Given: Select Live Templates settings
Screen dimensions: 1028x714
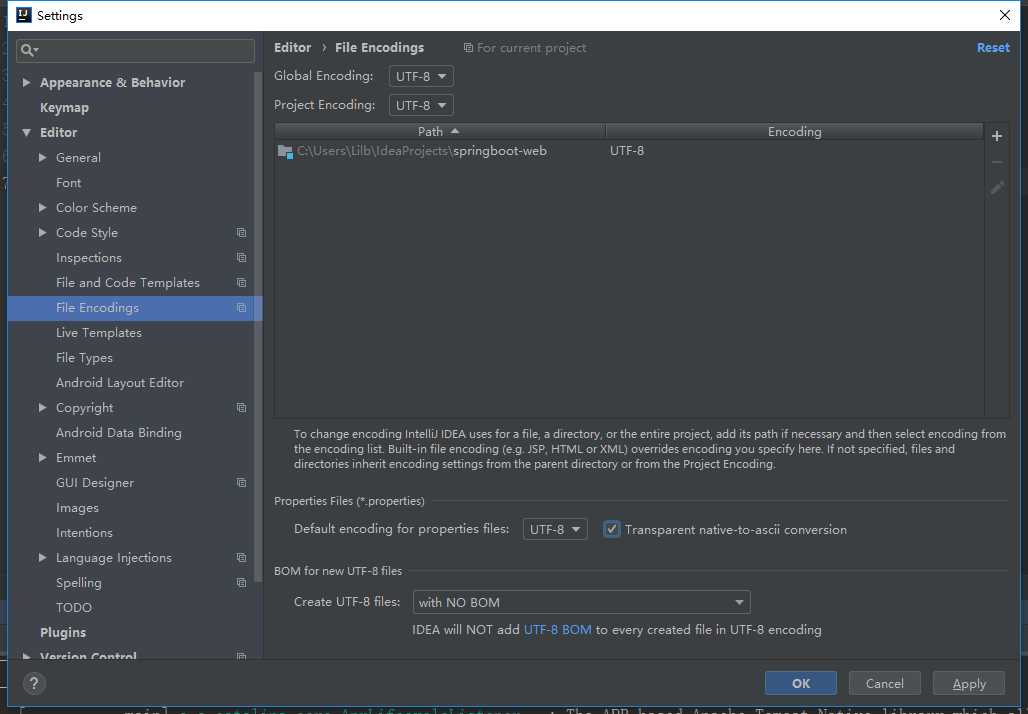Looking at the screenshot, I should click(99, 332).
